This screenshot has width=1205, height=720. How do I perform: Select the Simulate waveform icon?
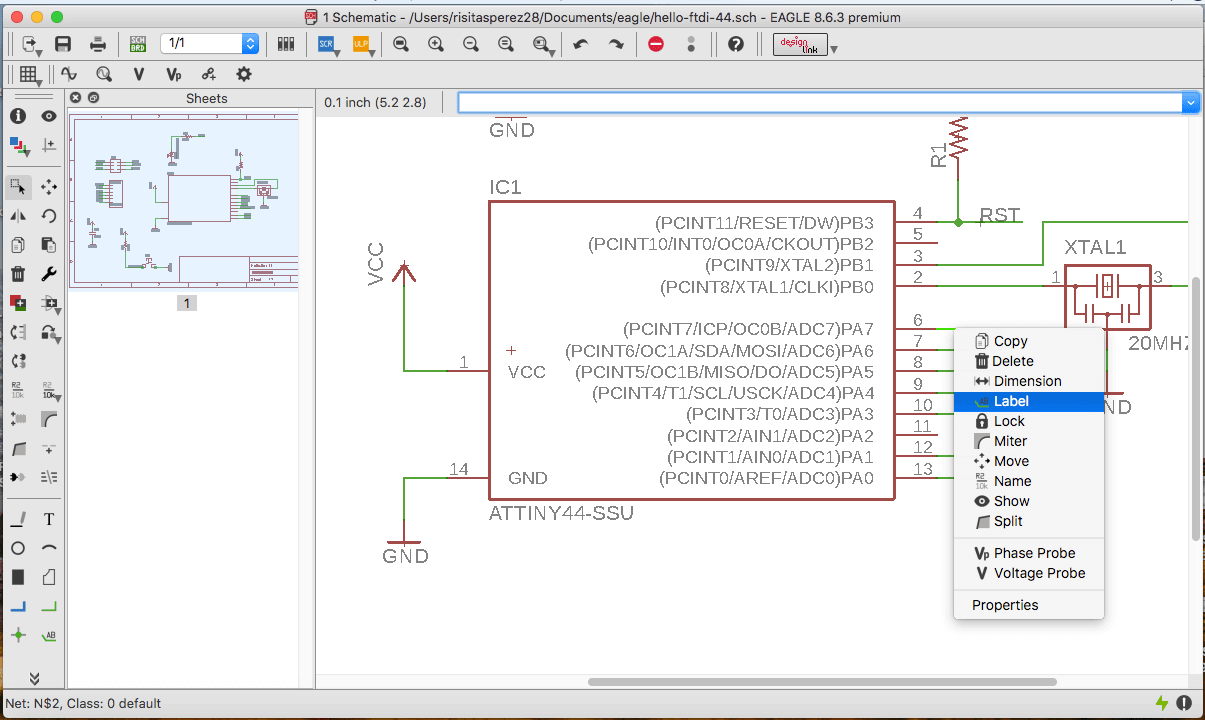pos(69,74)
